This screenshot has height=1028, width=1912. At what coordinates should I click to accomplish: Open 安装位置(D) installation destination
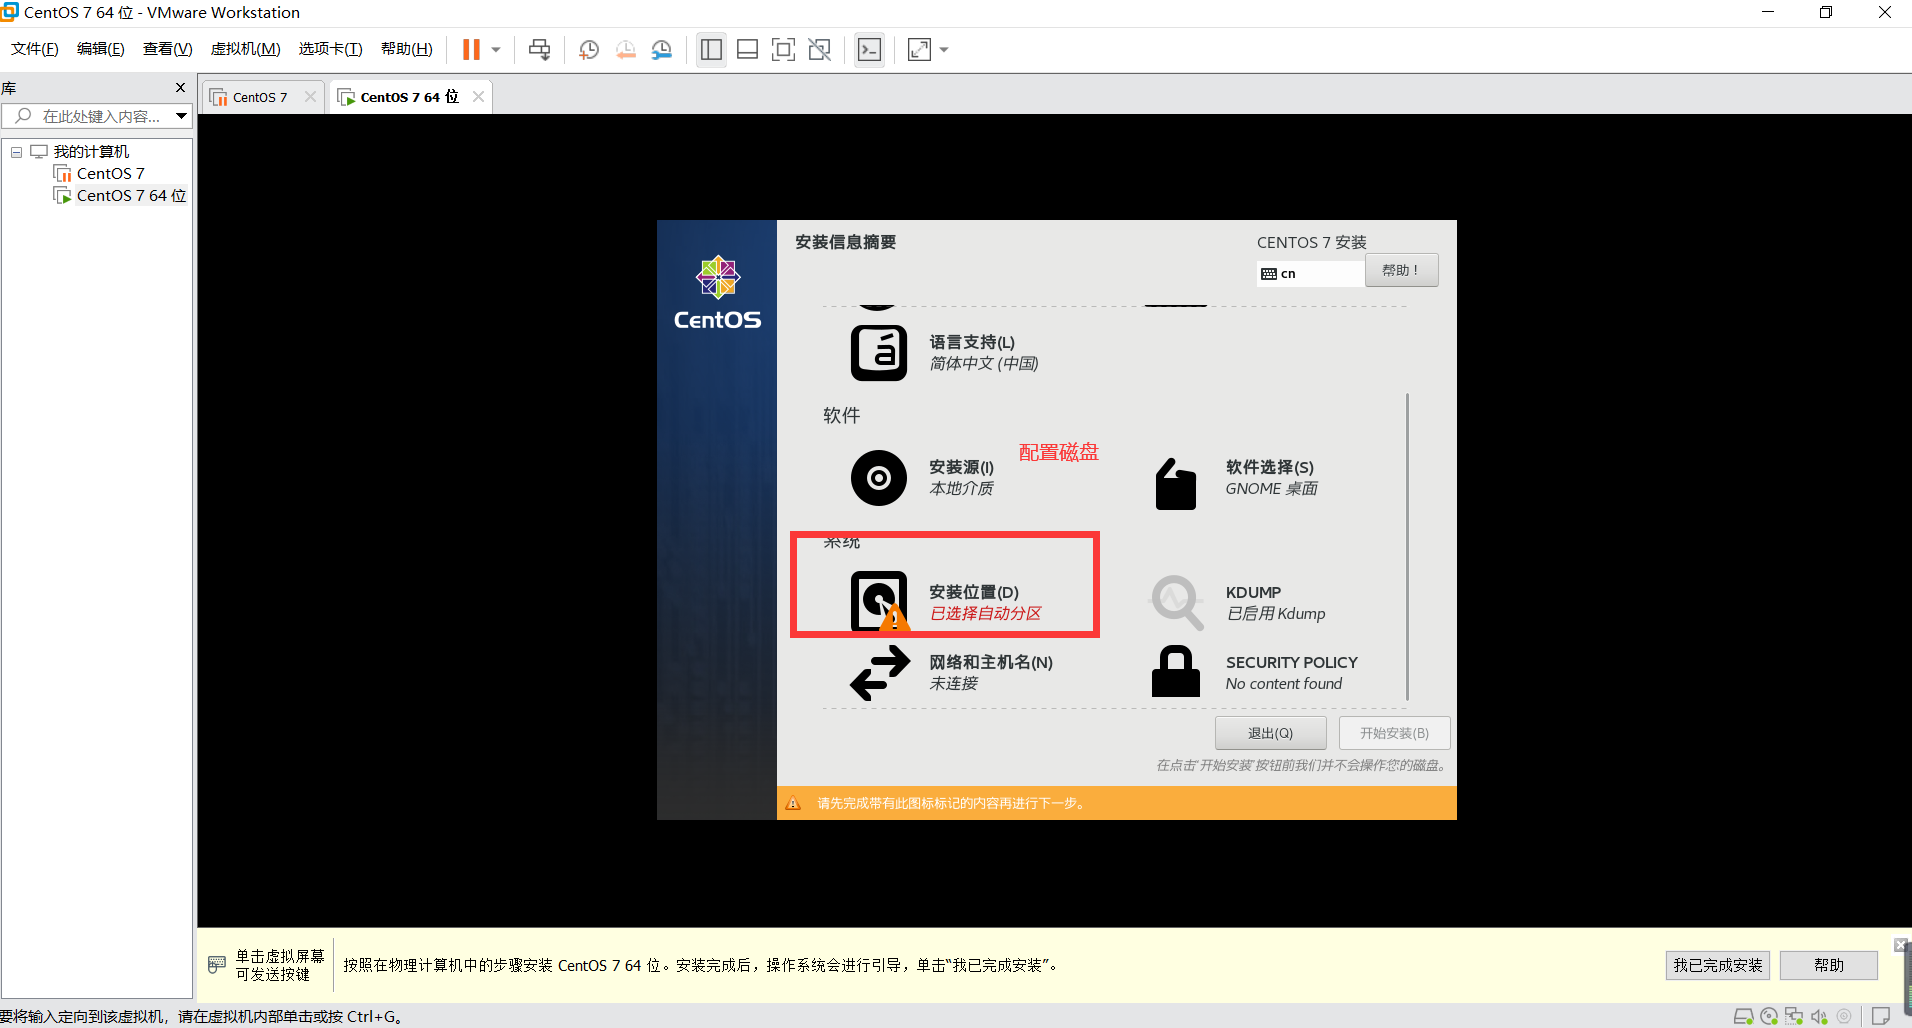pos(946,602)
